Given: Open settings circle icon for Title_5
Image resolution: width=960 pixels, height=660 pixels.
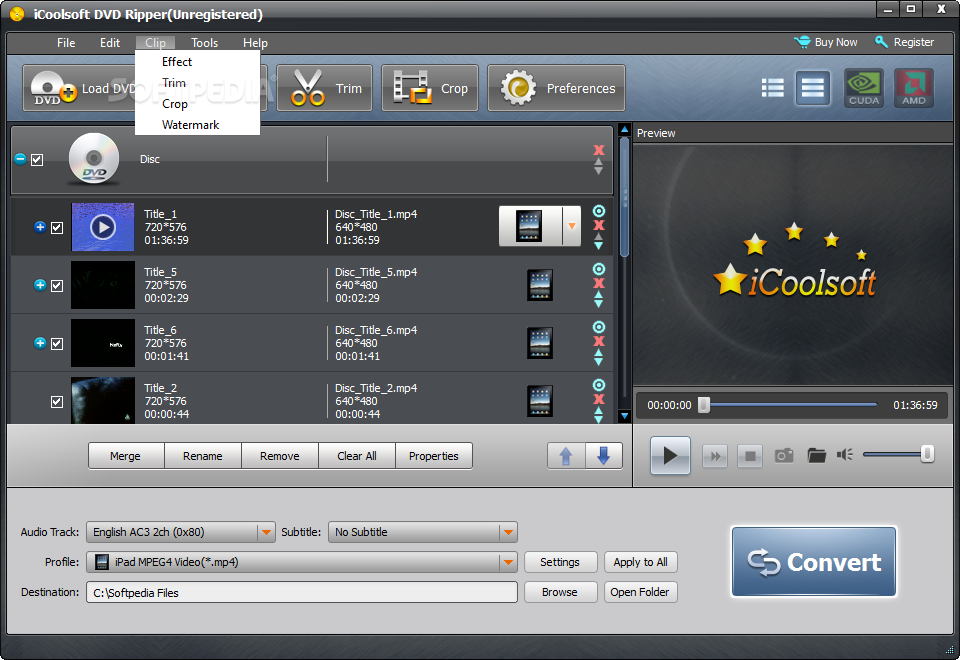Looking at the screenshot, I should click(x=599, y=269).
